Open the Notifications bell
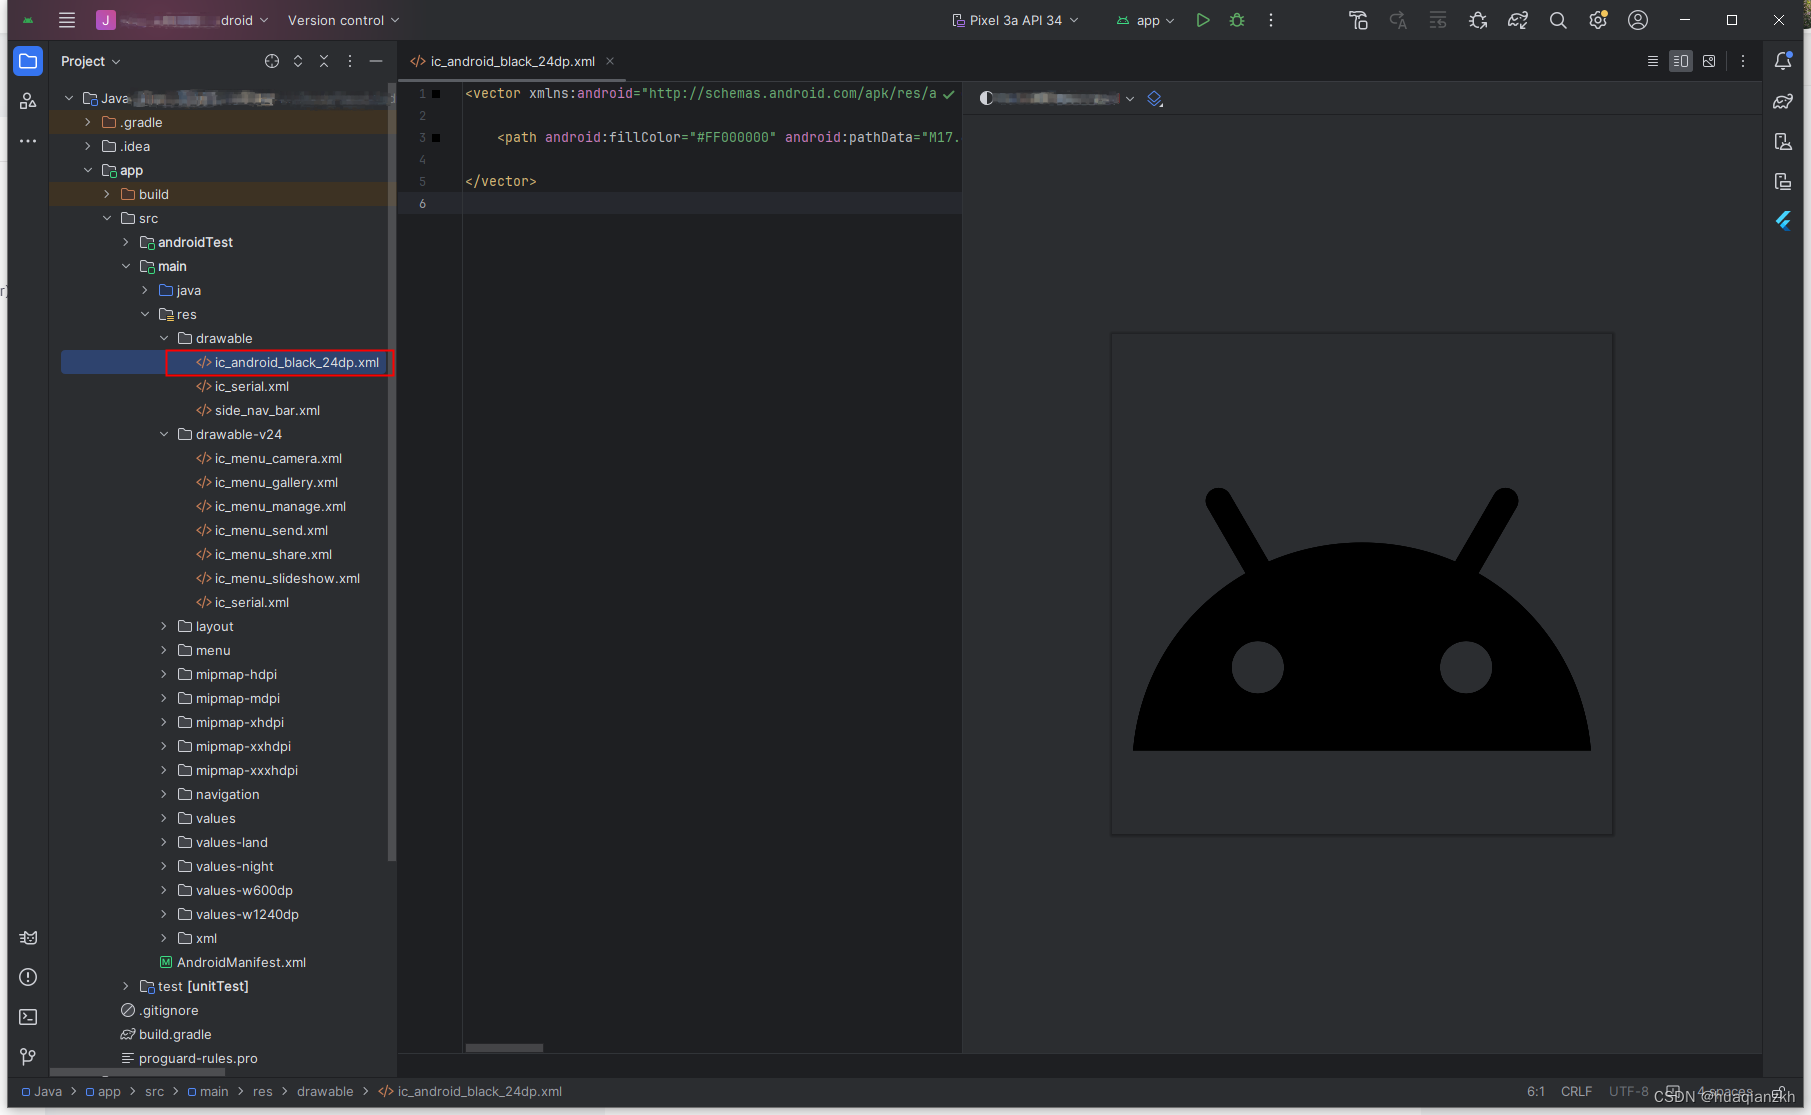1811x1115 pixels. tap(1784, 60)
